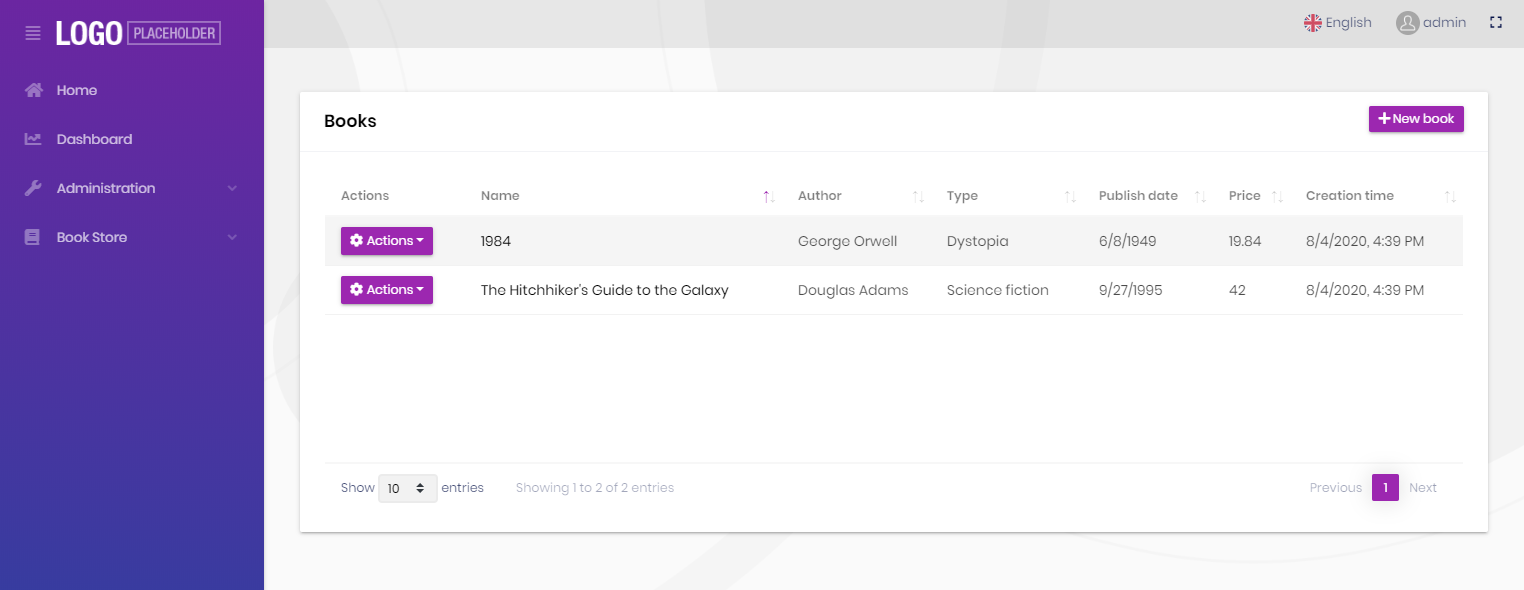This screenshot has width=1524, height=590.
Task: Click the Actions column header
Action: click(x=365, y=196)
